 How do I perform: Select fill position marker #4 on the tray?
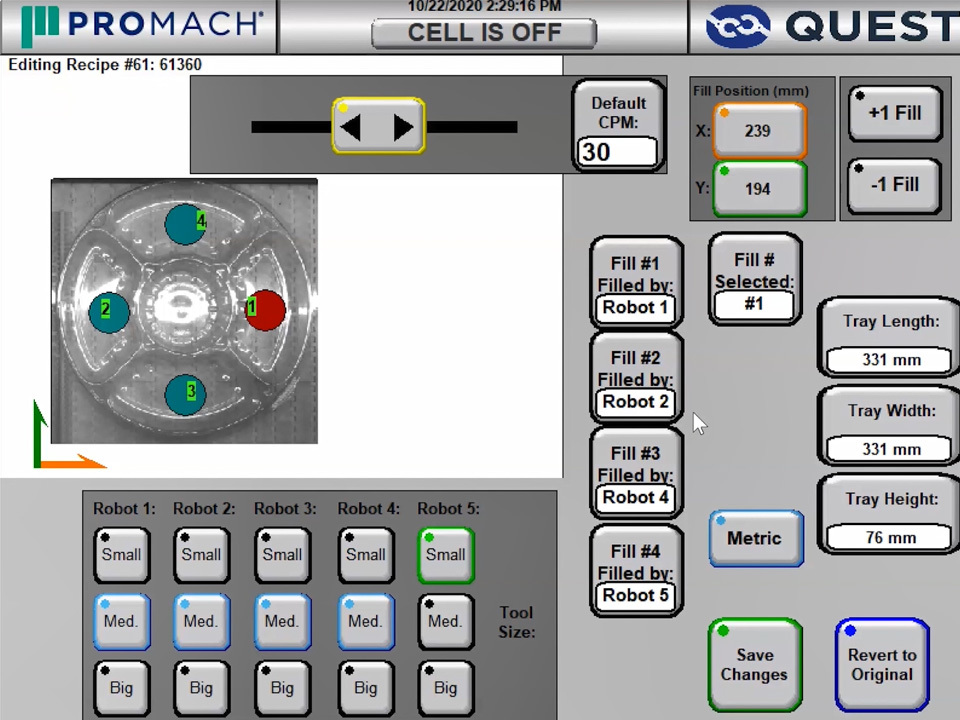pos(186,225)
